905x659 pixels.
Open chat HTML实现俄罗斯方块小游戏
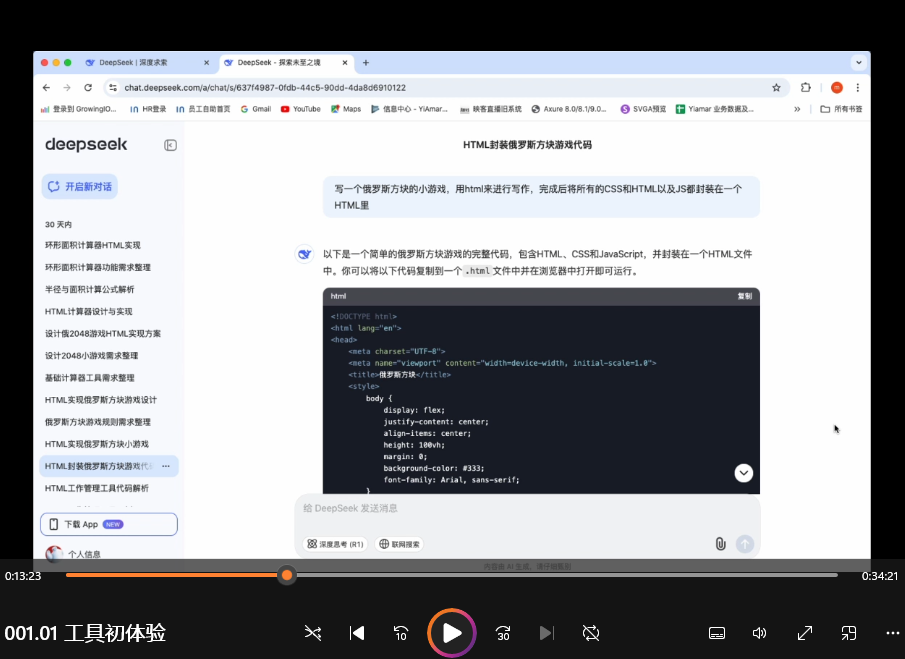click(x=97, y=444)
